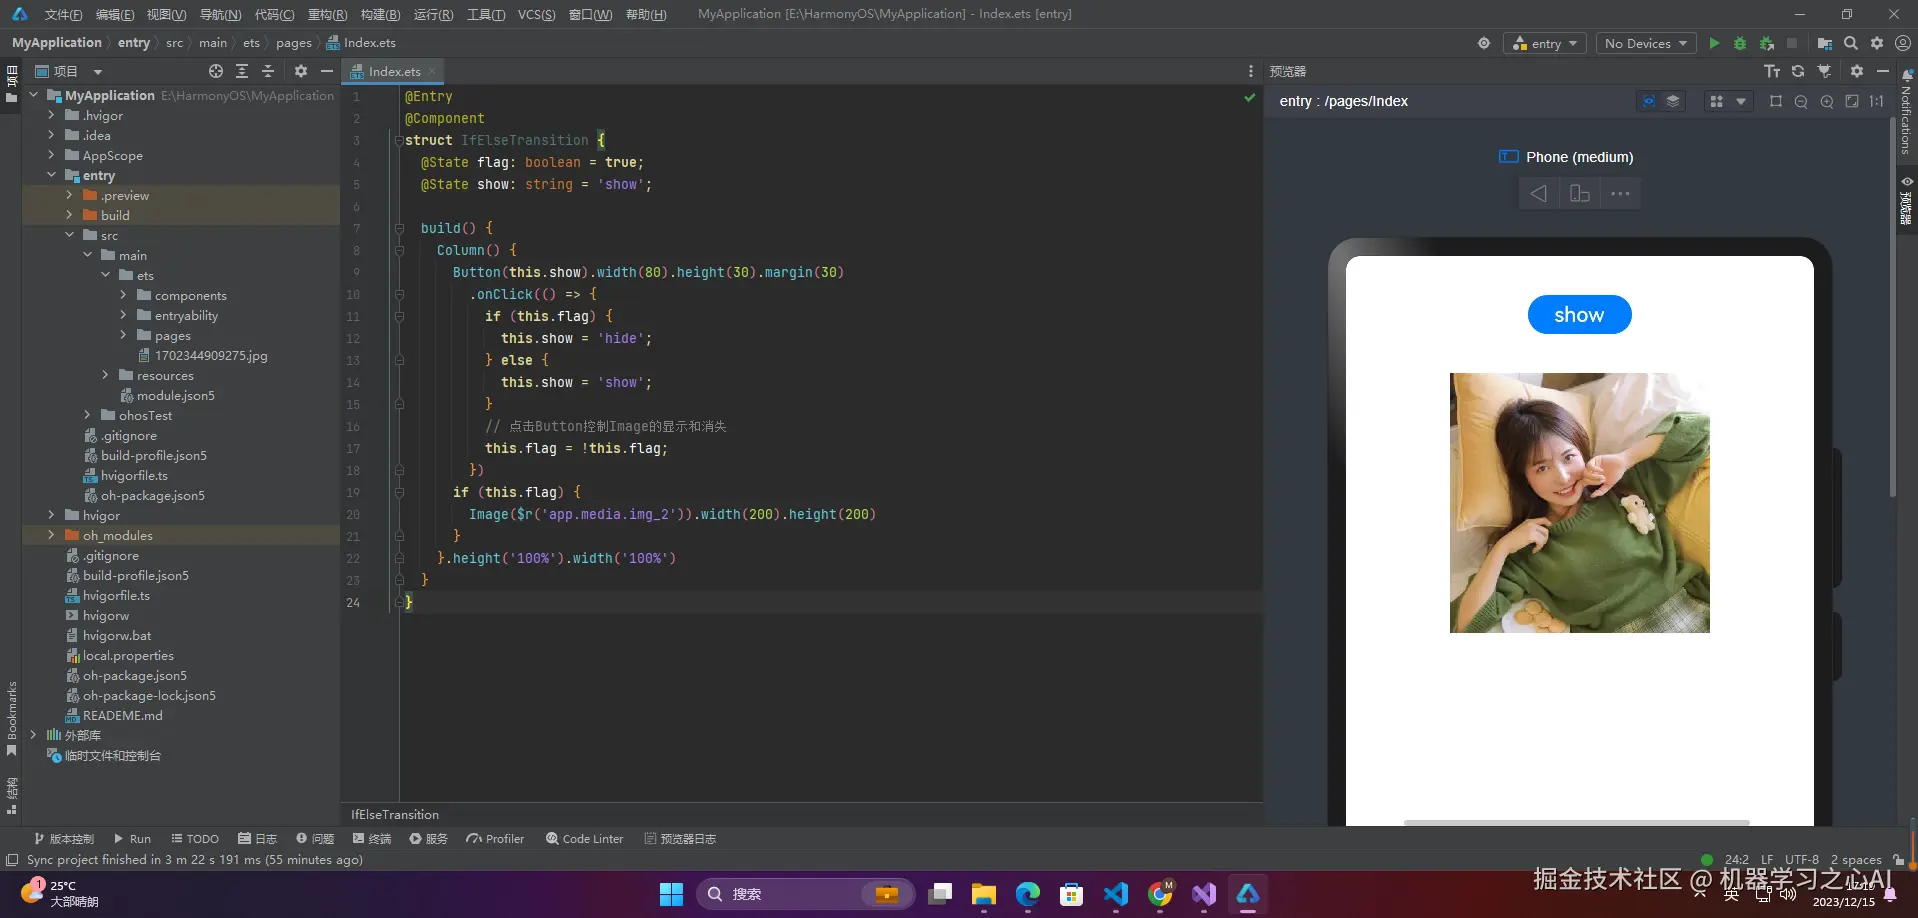Open search everywhere magnifier icon
Screen dimensions: 1918x918
1851,43
